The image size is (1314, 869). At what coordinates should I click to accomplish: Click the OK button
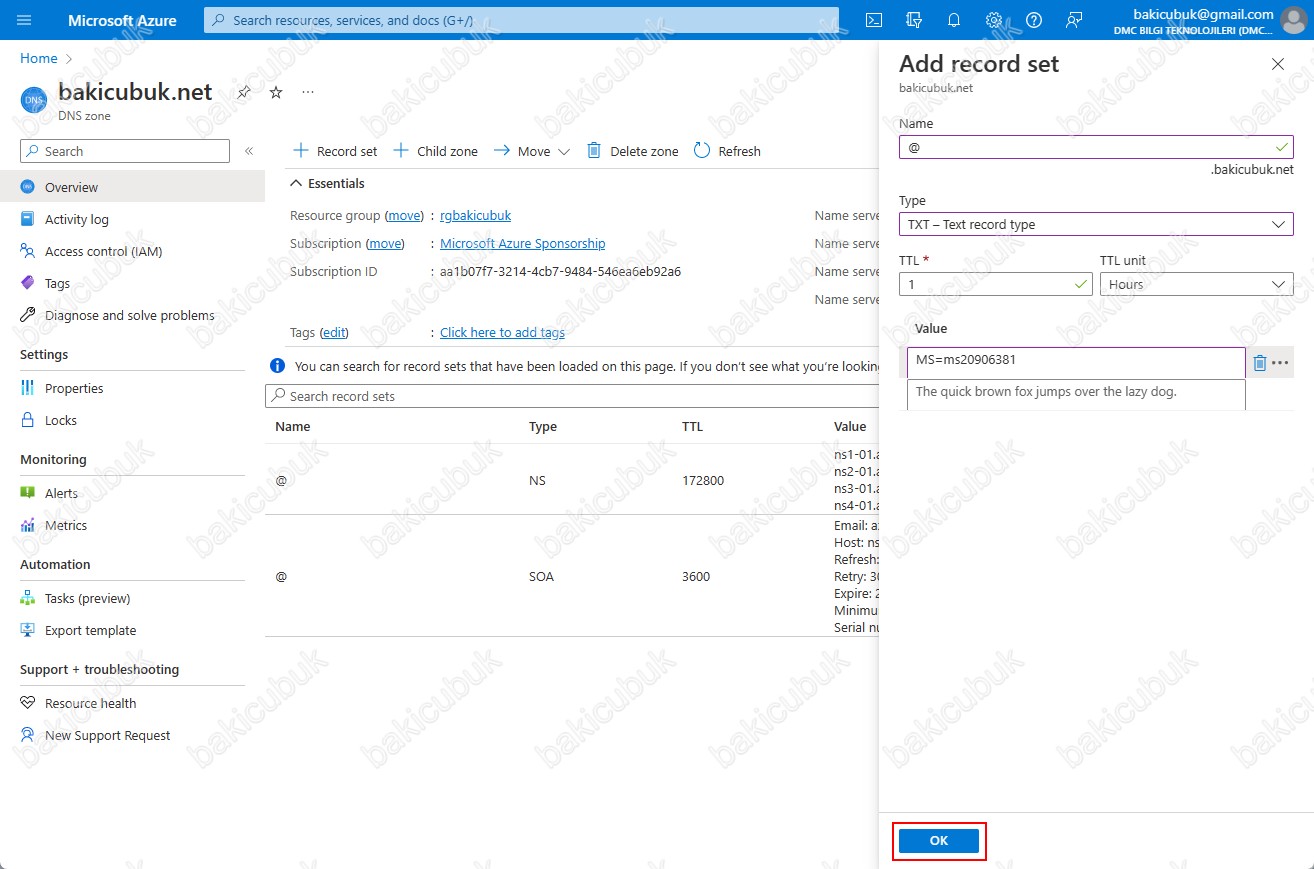[x=938, y=841]
